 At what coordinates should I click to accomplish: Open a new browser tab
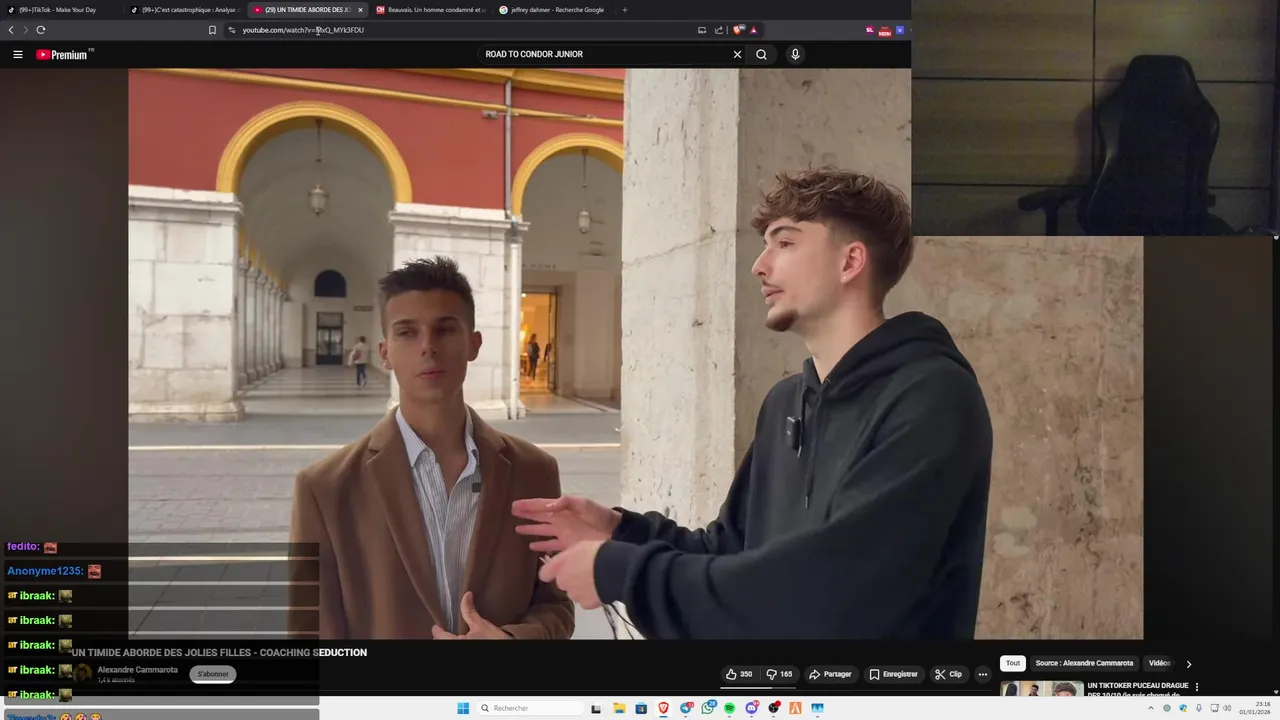point(625,10)
